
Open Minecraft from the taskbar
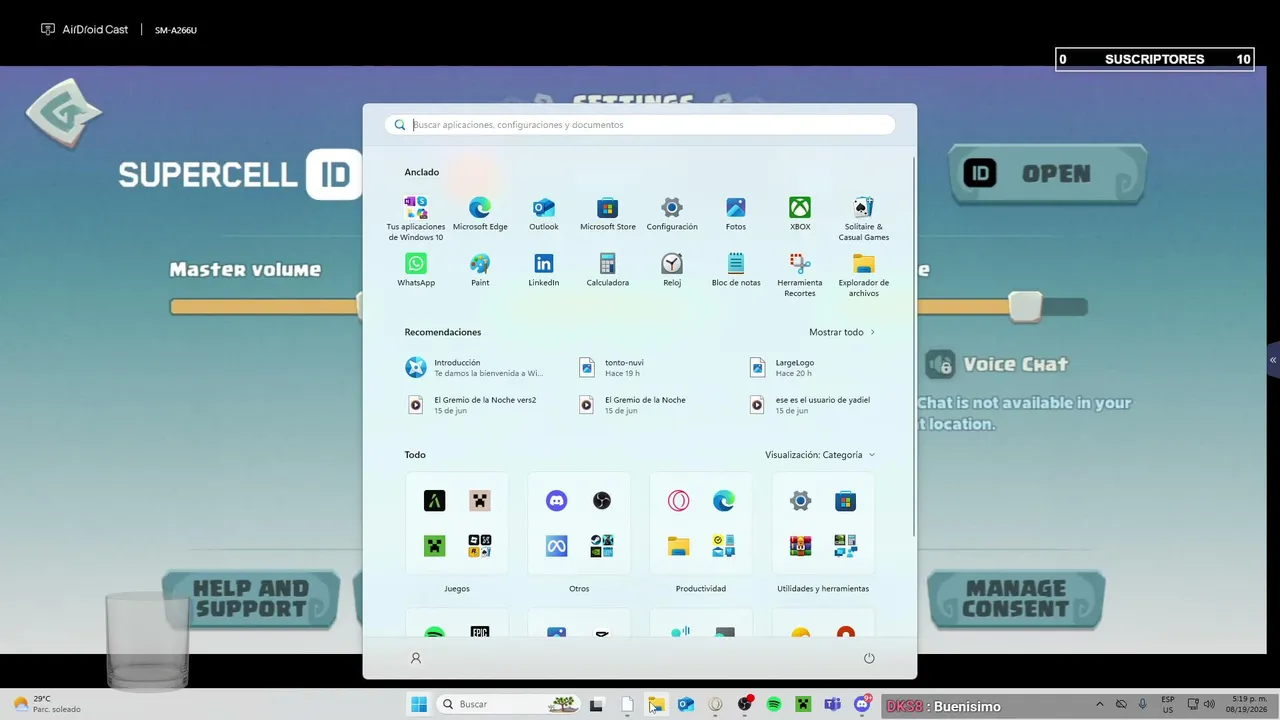click(803, 704)
